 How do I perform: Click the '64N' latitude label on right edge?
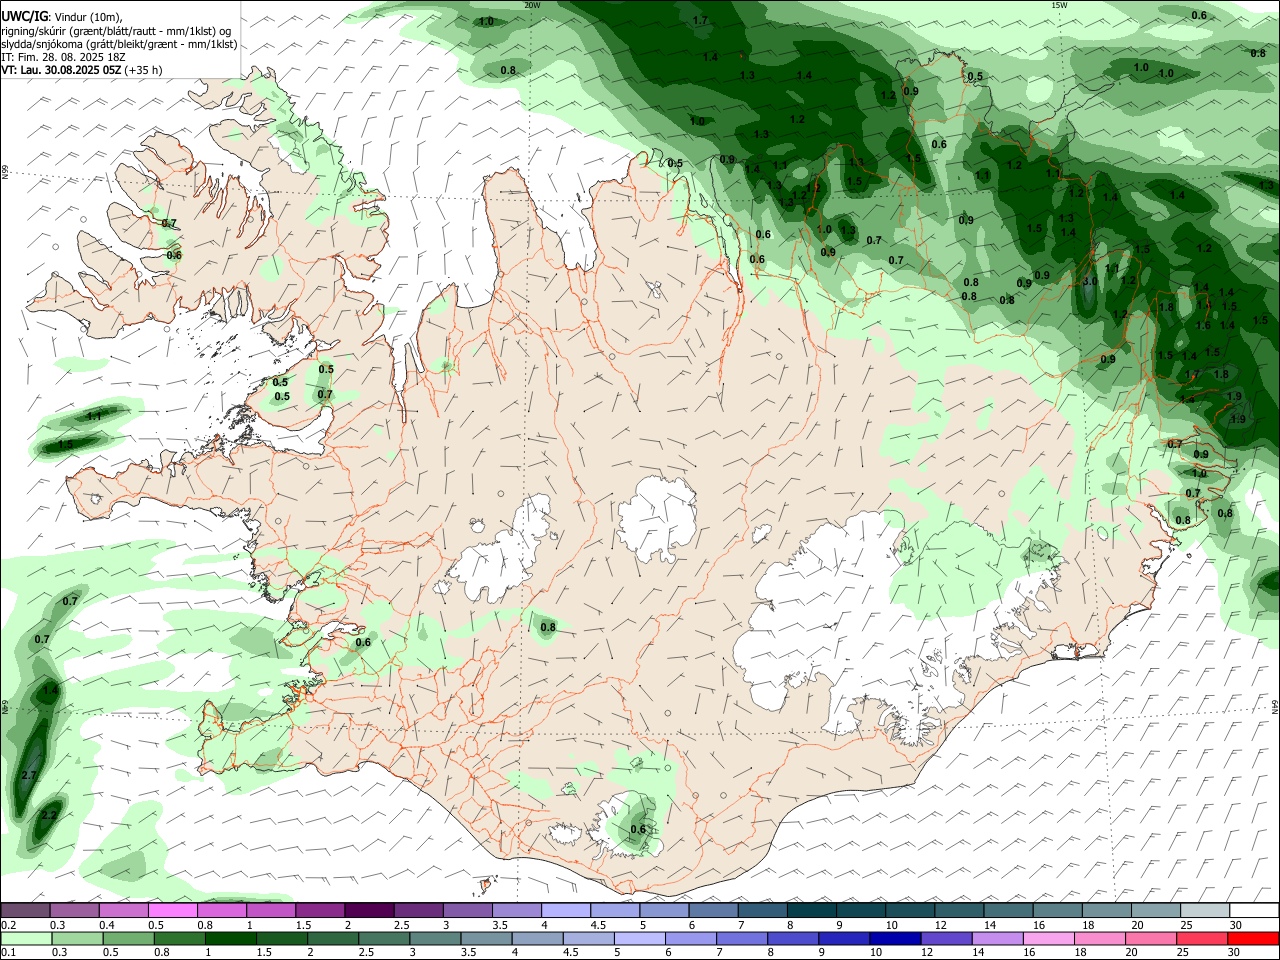pos(1275,705)
